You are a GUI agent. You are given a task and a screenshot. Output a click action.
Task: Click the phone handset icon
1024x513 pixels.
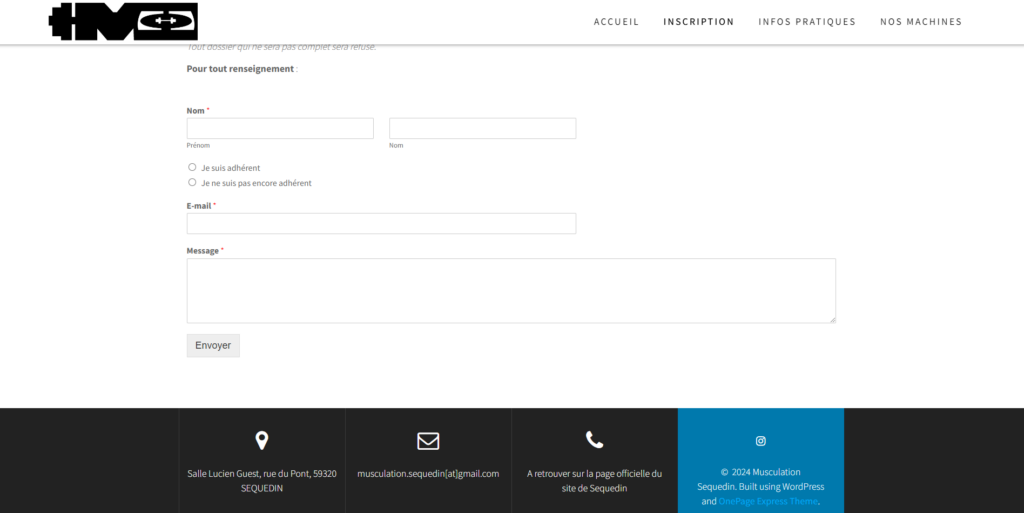point(594,440)
